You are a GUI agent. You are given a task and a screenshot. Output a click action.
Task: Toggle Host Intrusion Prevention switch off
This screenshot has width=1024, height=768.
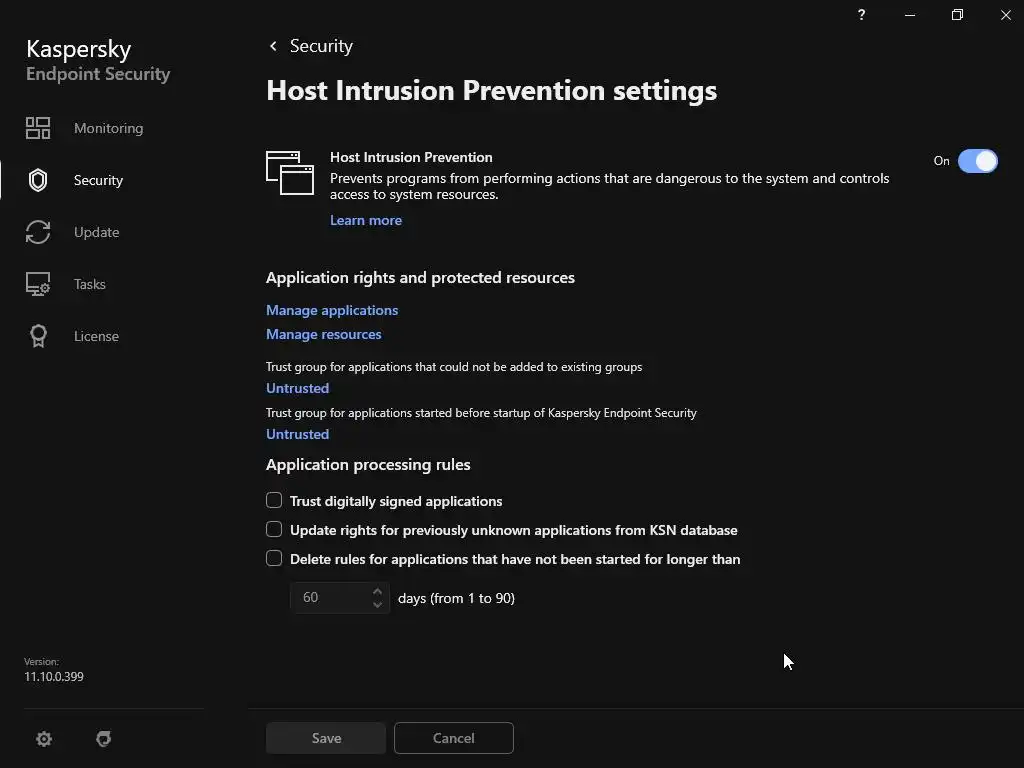coord(978,161)
